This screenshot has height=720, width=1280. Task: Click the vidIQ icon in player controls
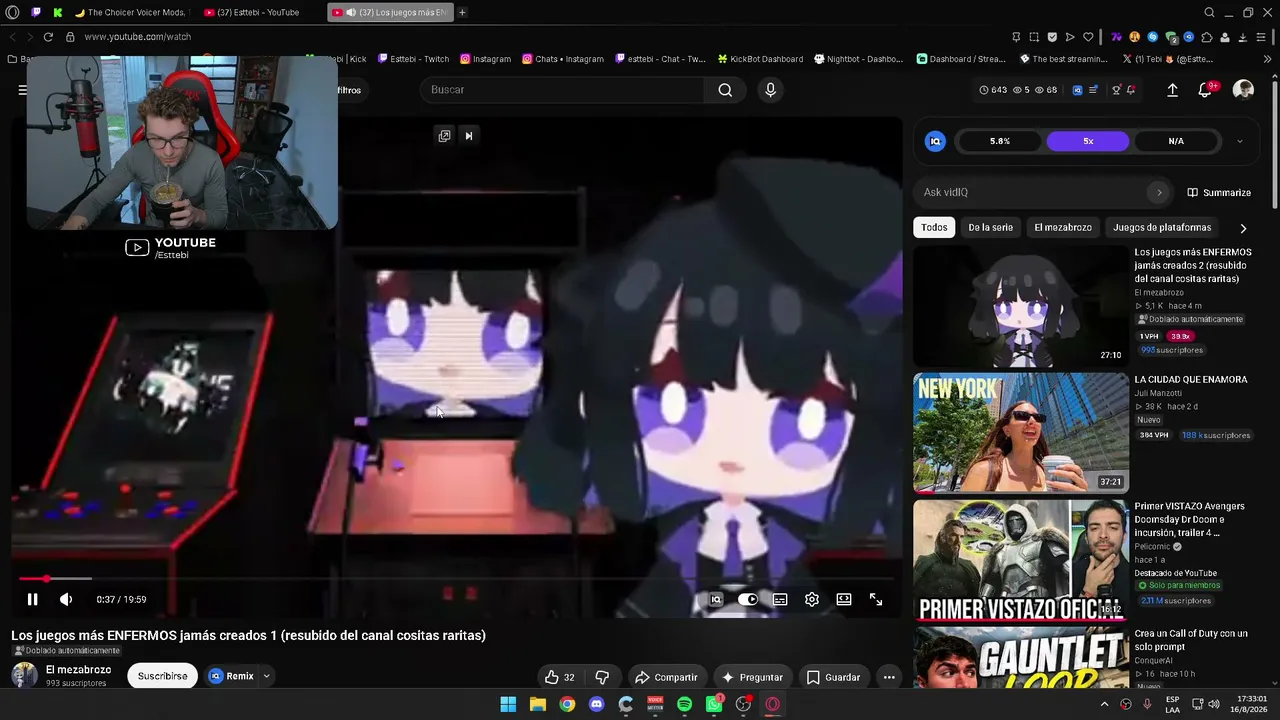coord(716,599)
